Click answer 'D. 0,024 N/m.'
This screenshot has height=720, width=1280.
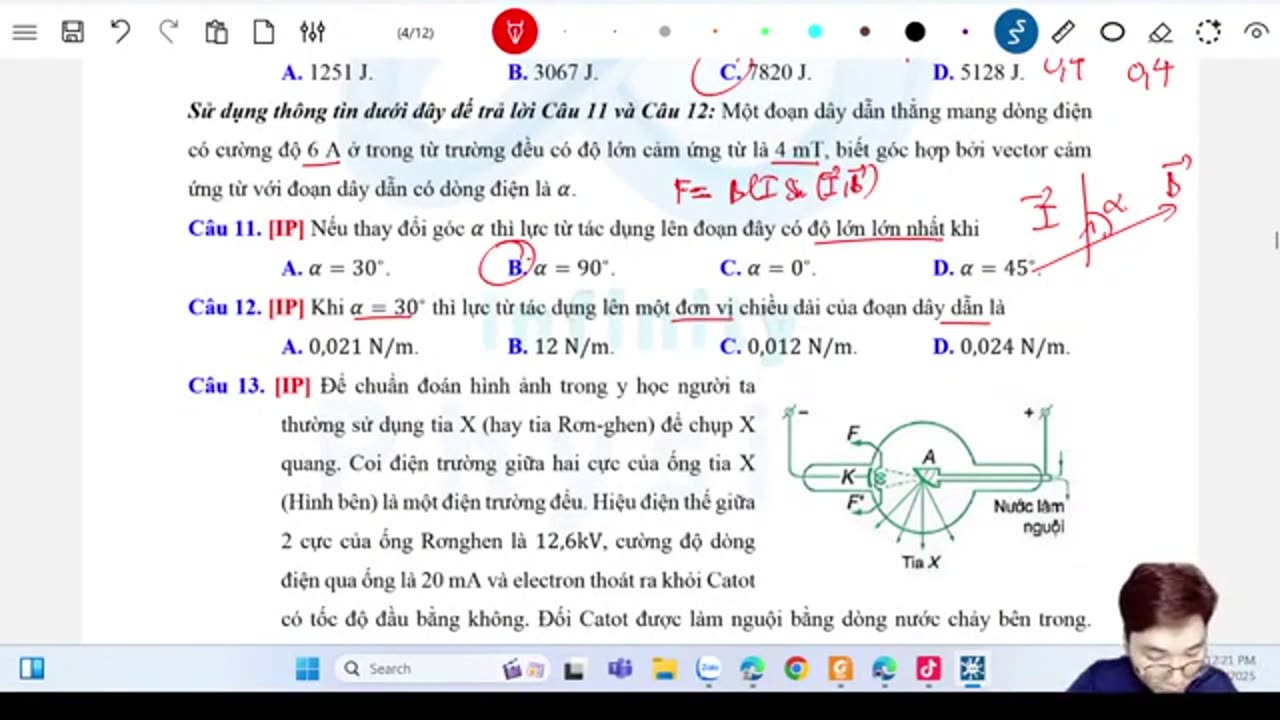1001,347
